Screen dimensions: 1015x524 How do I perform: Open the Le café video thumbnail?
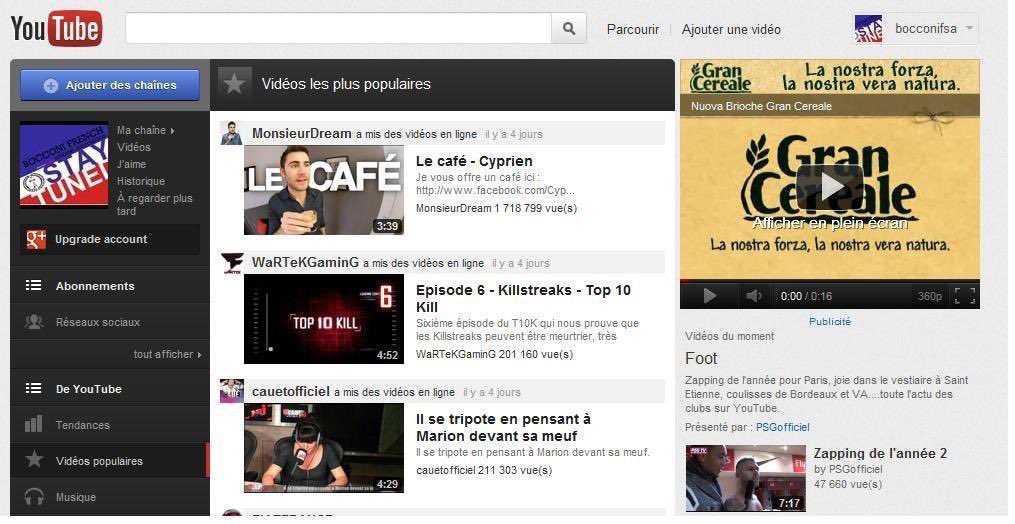[324, 190]
